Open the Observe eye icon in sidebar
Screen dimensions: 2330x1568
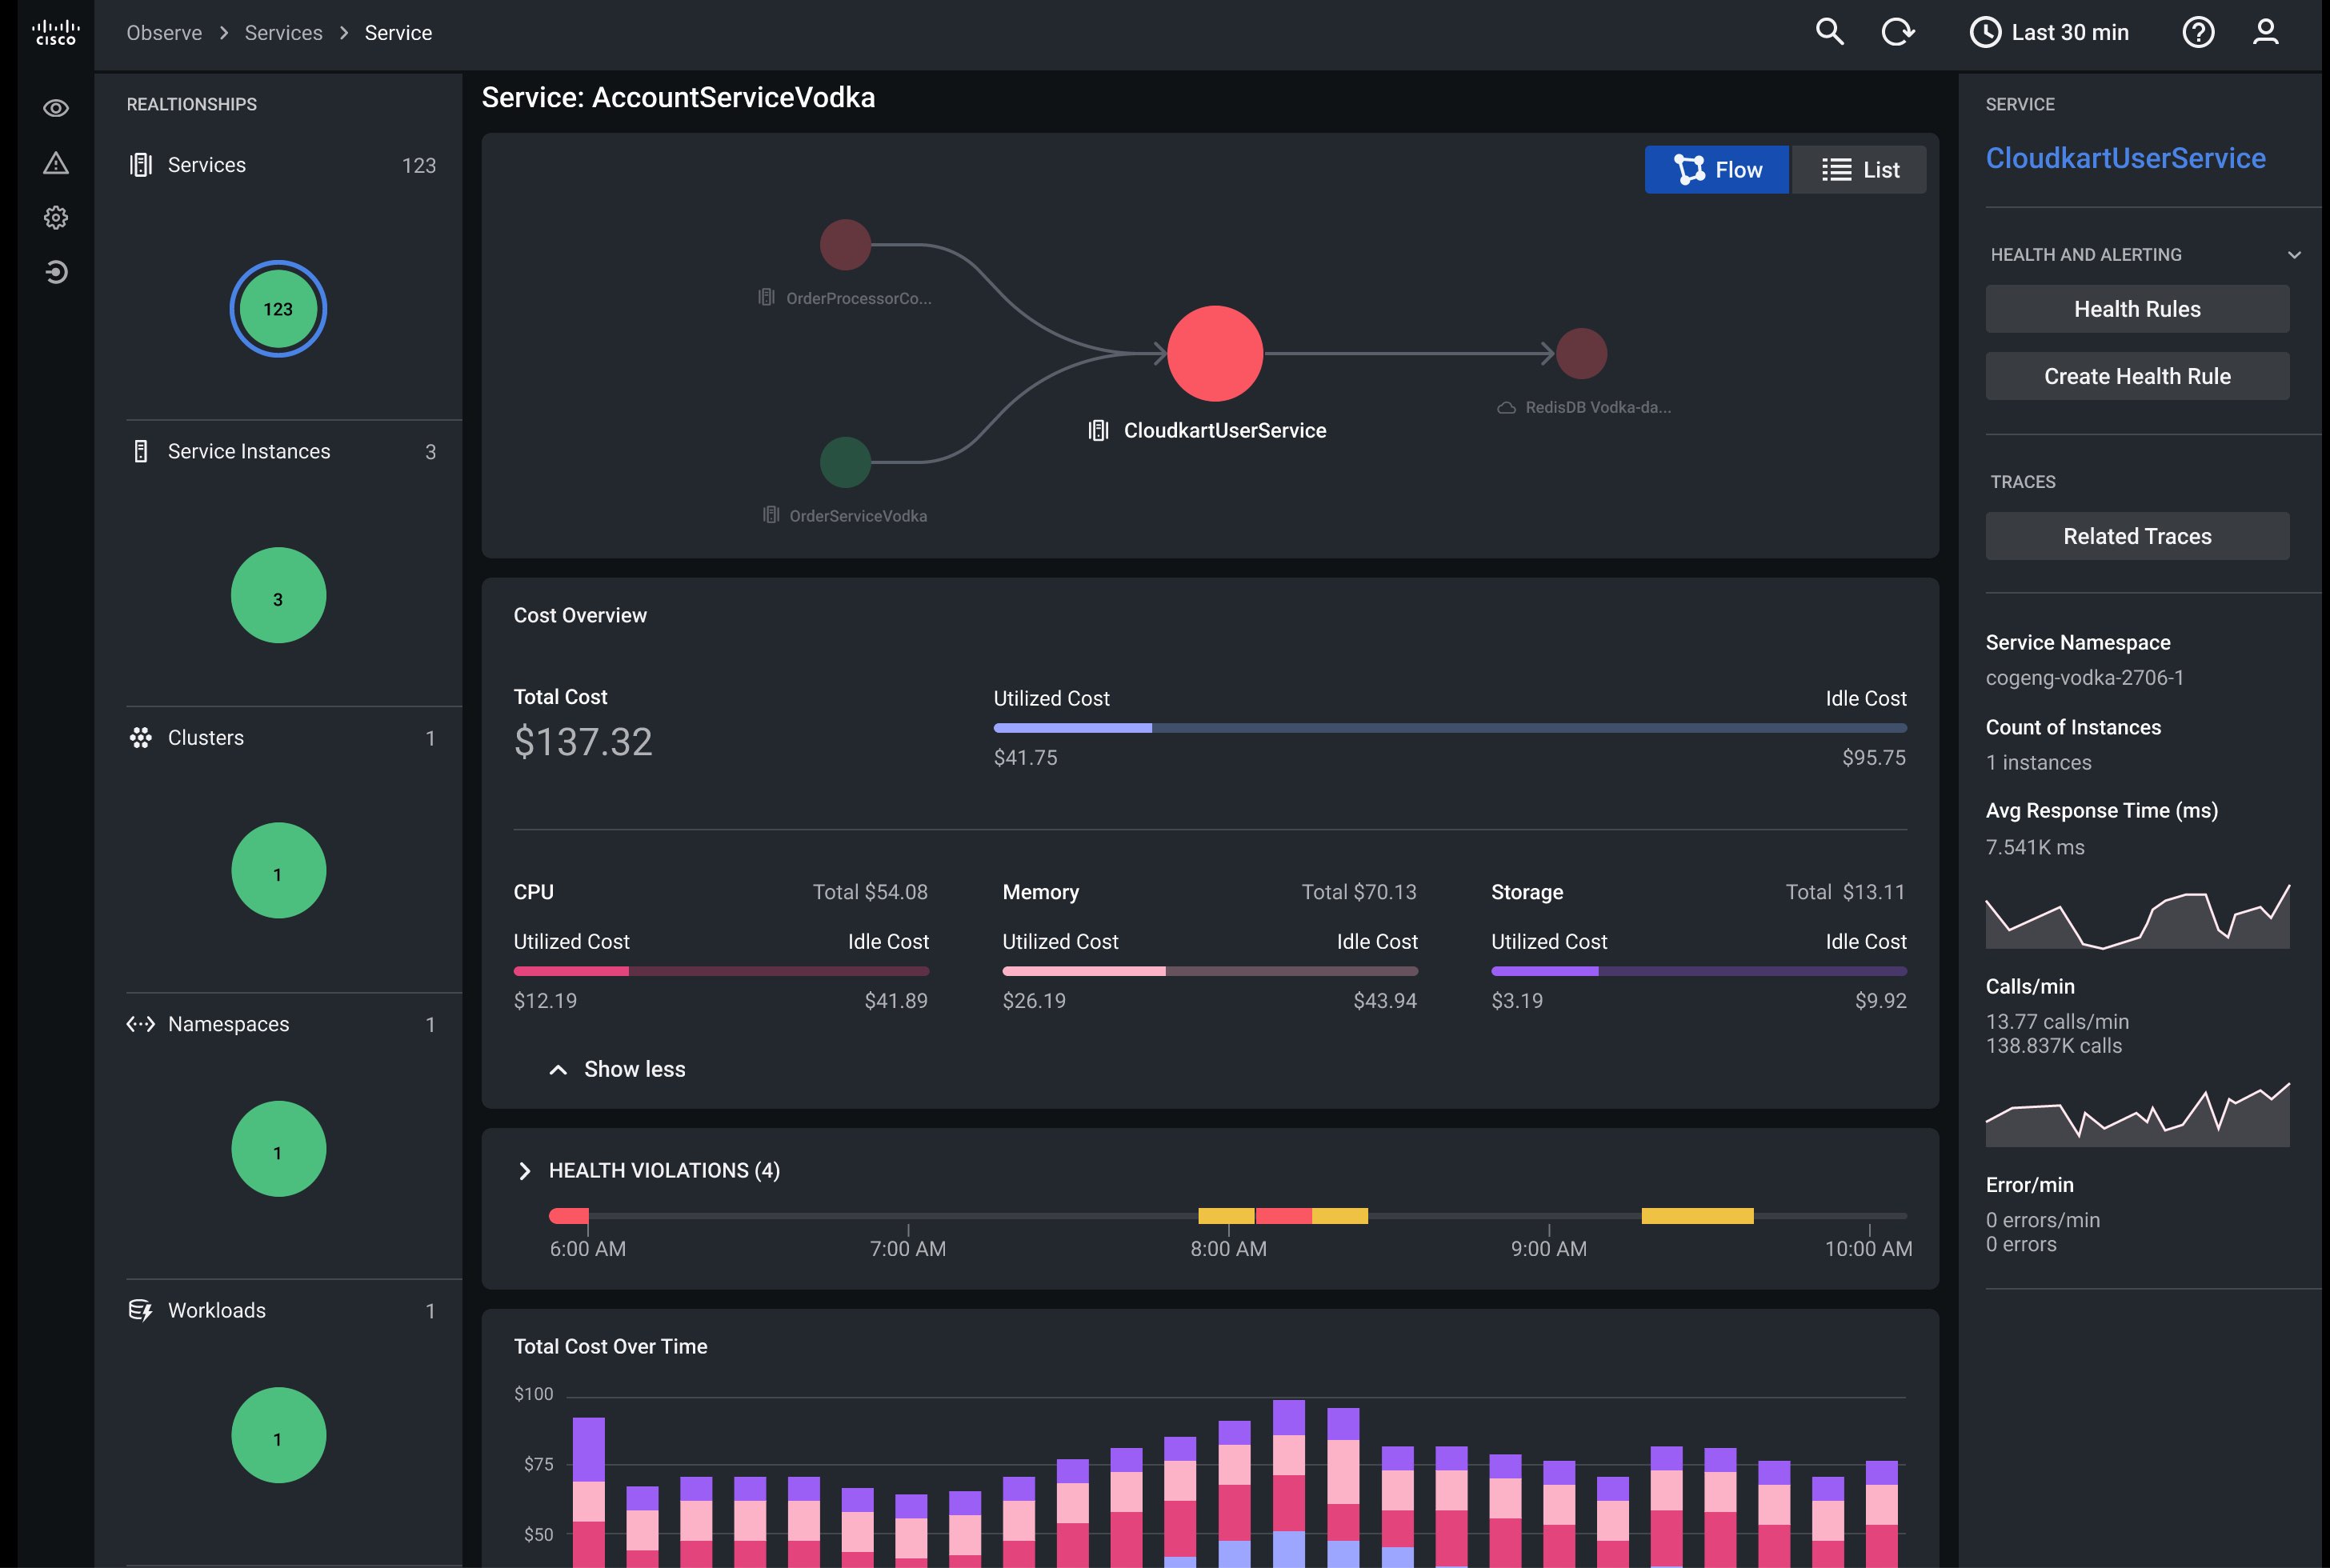56,108
